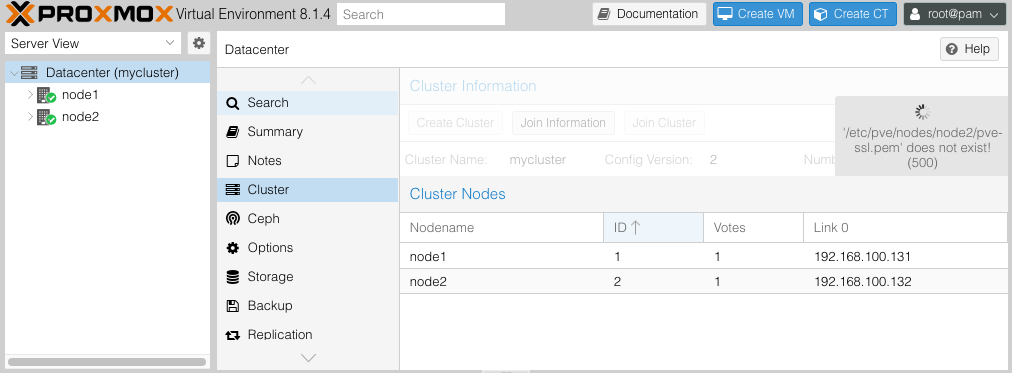Open the Notes menu item
Viewport: 1012px width, 373px height.
coord(307,161)
